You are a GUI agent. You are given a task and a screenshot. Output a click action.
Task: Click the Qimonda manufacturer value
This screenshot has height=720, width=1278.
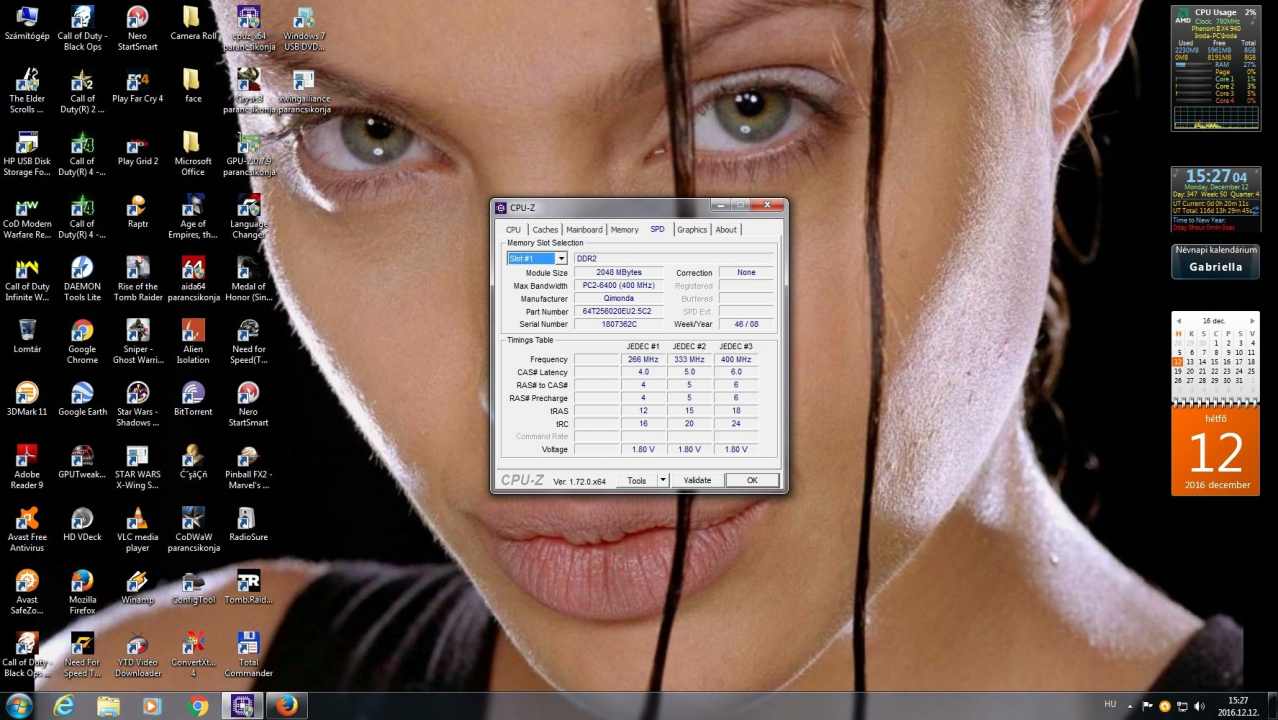point(617,299)
